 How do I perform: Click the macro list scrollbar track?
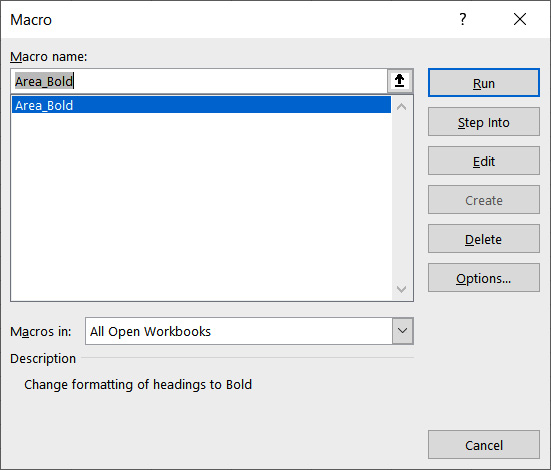click(x=401, y=198)
